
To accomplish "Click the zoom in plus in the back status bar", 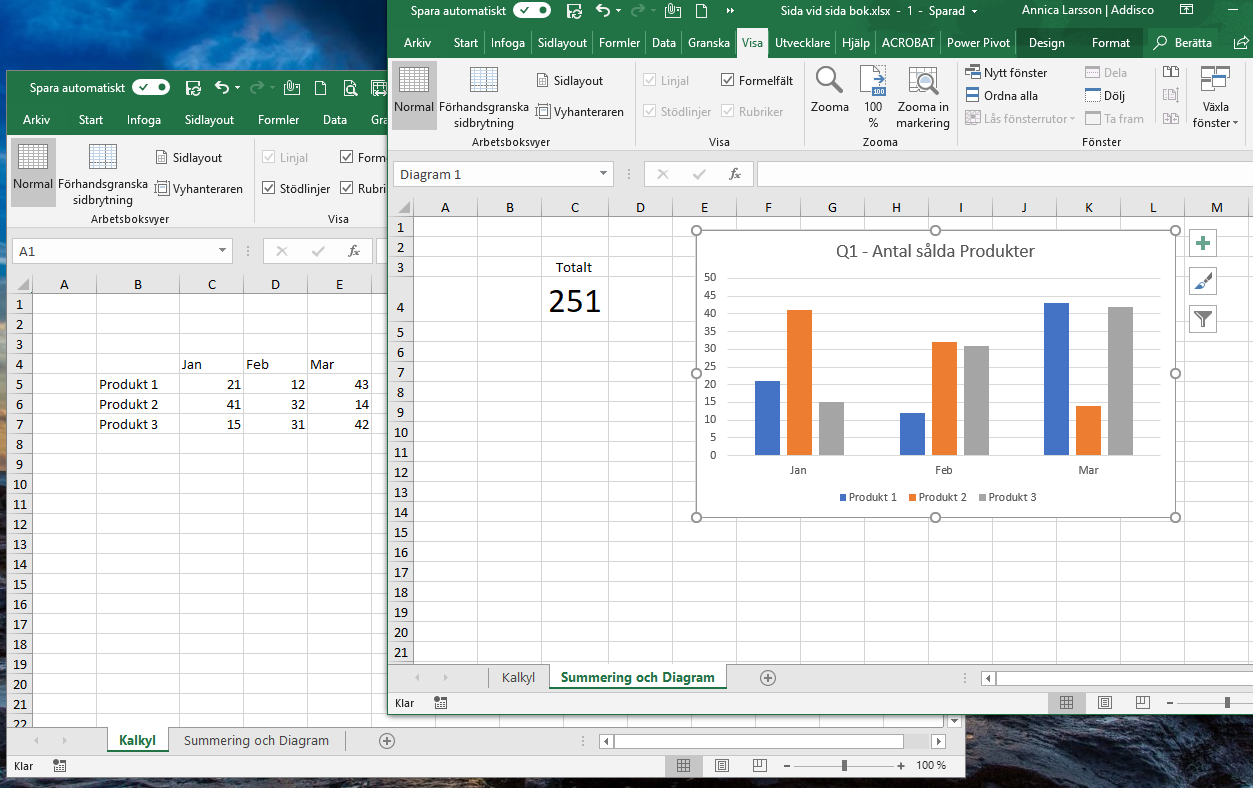I will pos(901,766).
